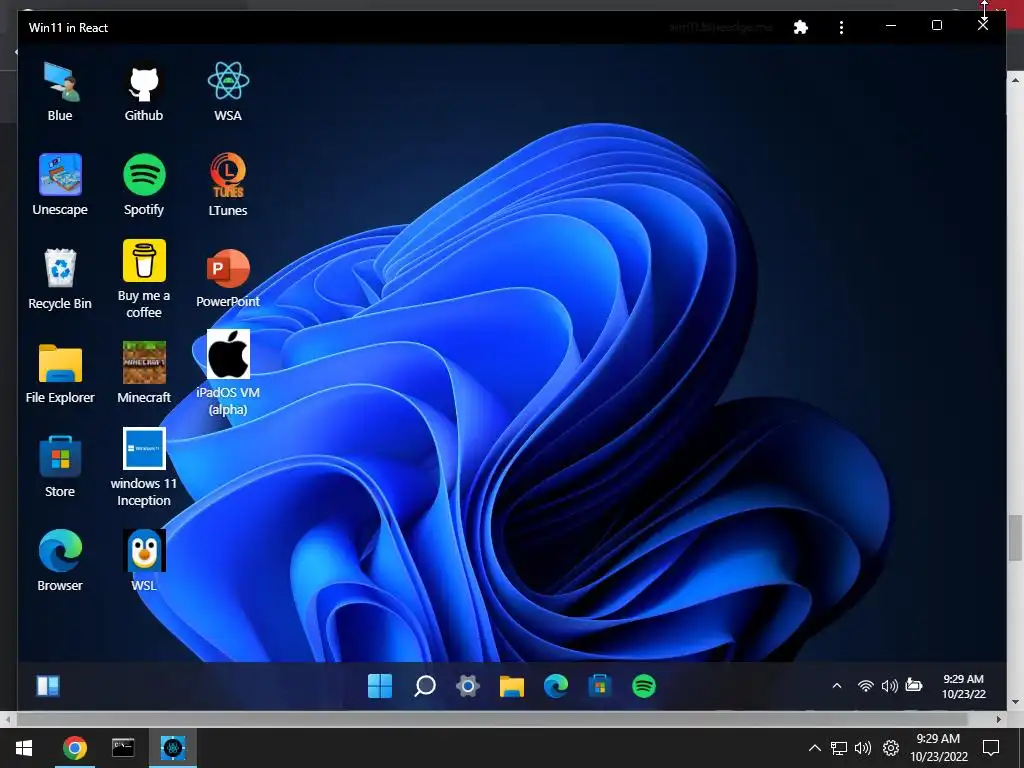Open File Explorer desktop shortcut

pyautogui.click(x=60, y=374)
